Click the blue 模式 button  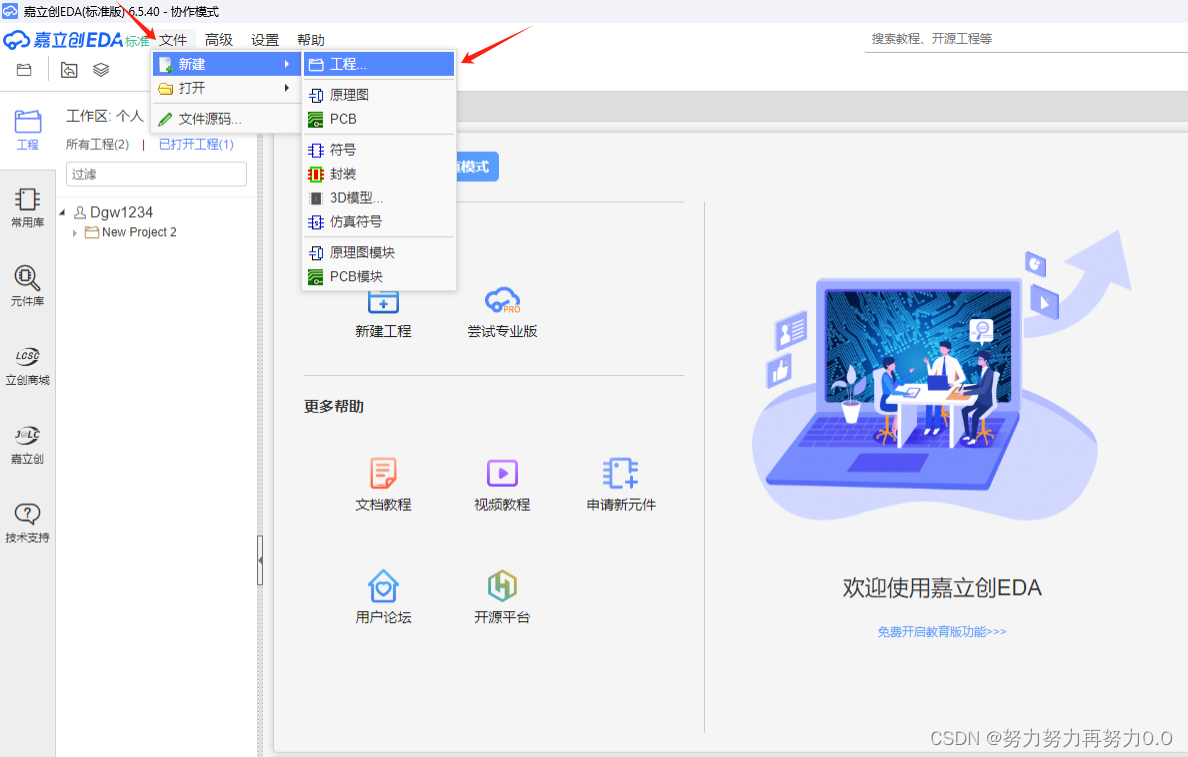[477, 167]
